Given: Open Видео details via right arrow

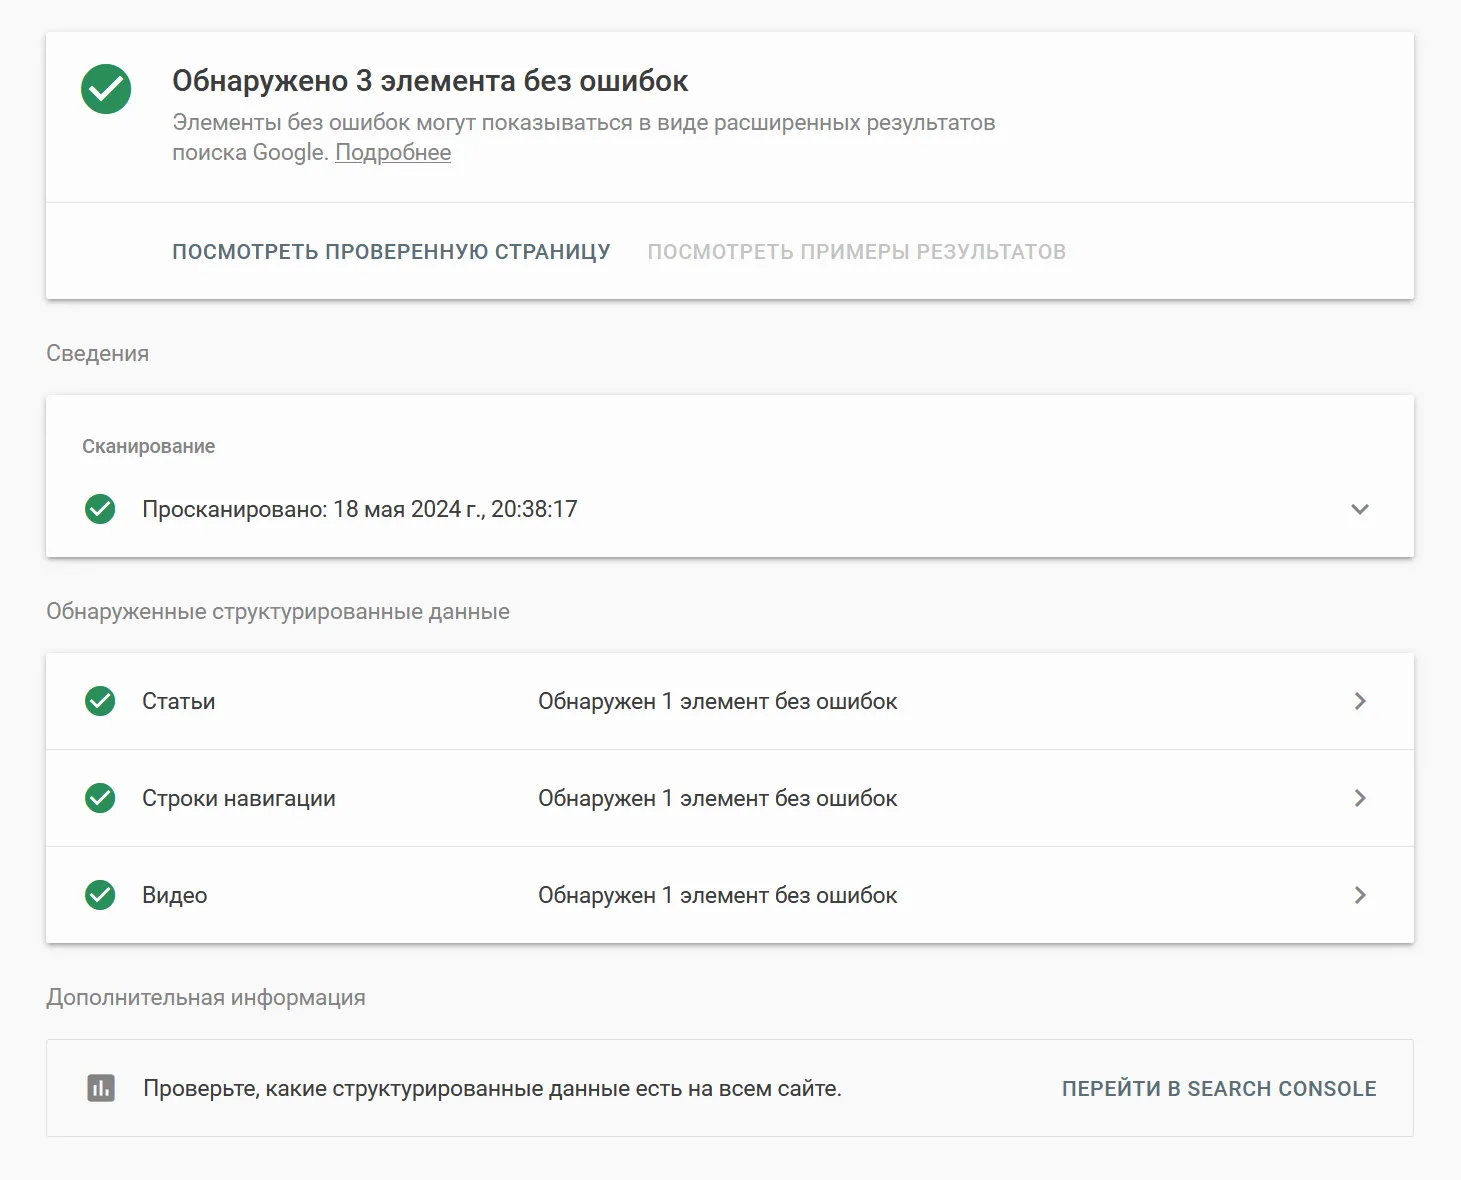Looking at the screenshot, I should point(1359,895).
